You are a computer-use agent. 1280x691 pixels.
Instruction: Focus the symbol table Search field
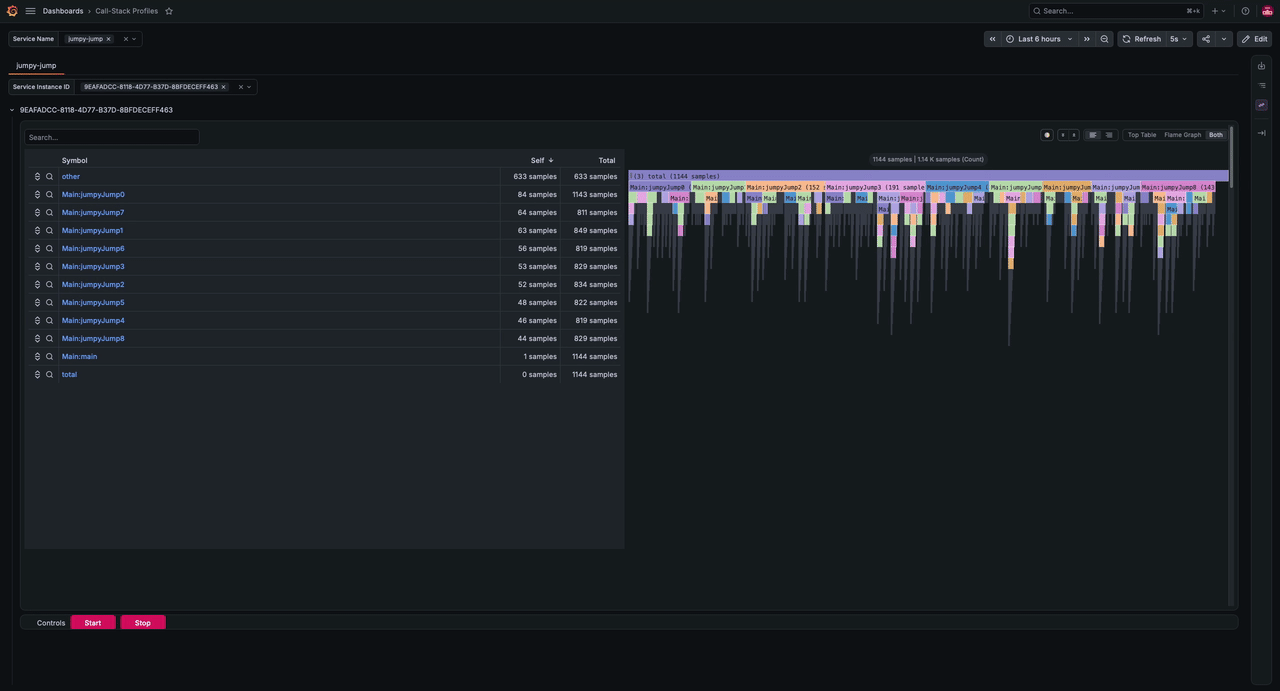[x=112, y=137]
